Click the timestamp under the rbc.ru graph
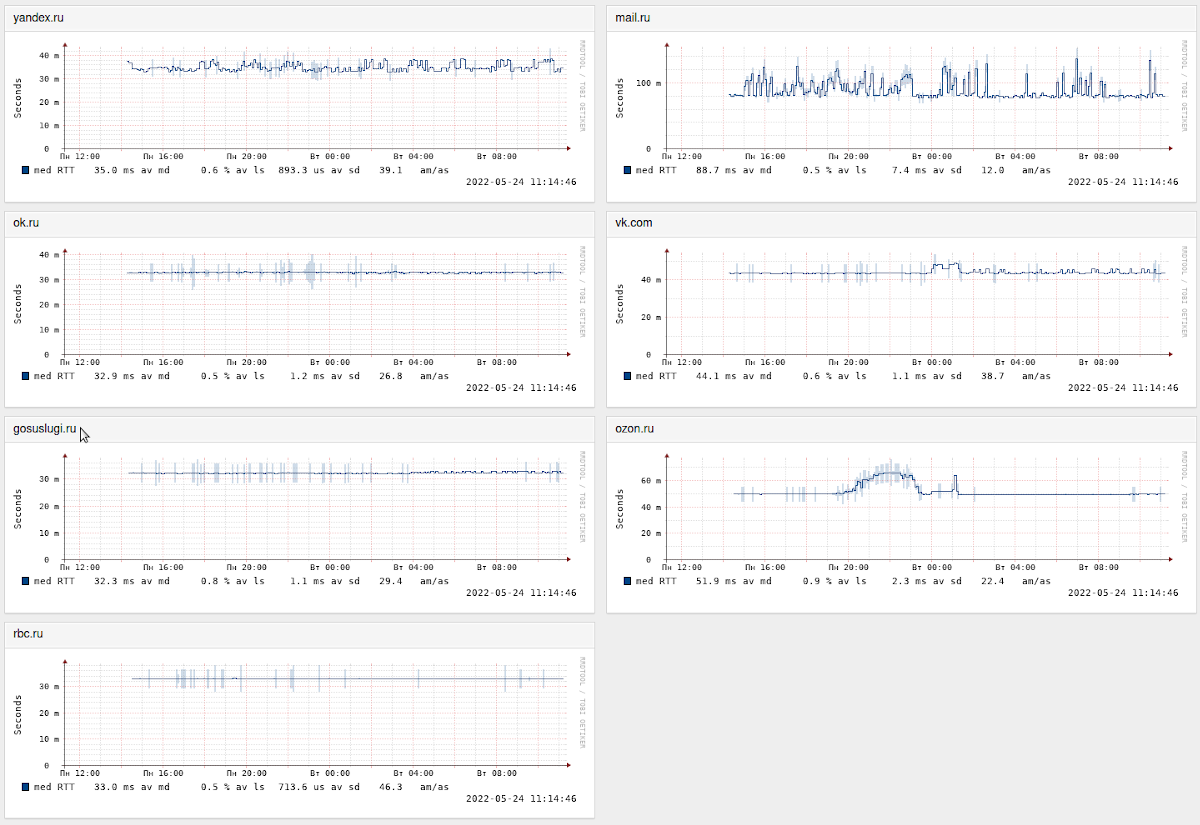Viewport: 1200px width, 825px height. click(521, 799)
